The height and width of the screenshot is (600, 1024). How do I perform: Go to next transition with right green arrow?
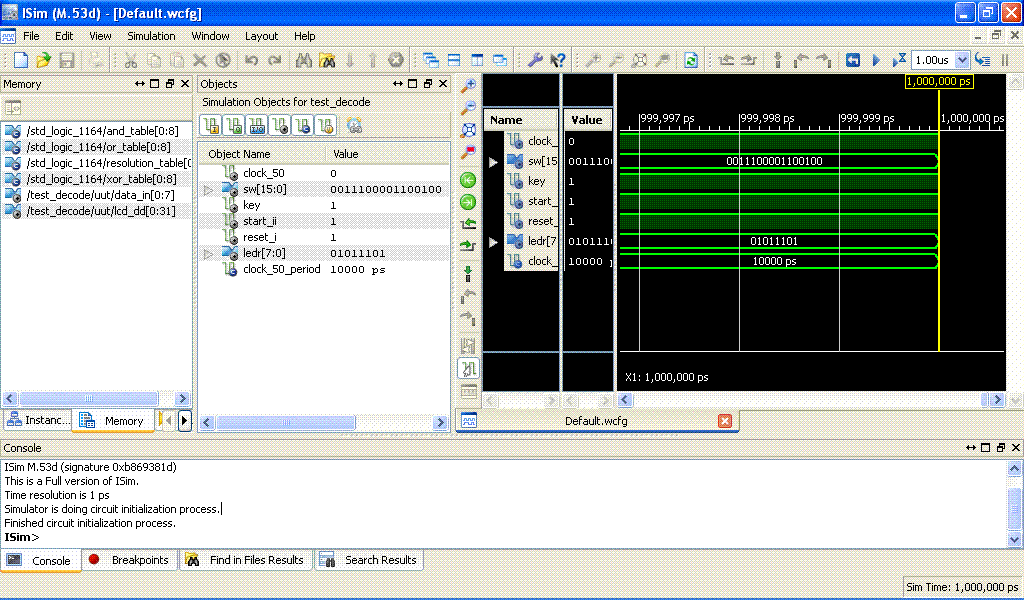pos(468,202)
